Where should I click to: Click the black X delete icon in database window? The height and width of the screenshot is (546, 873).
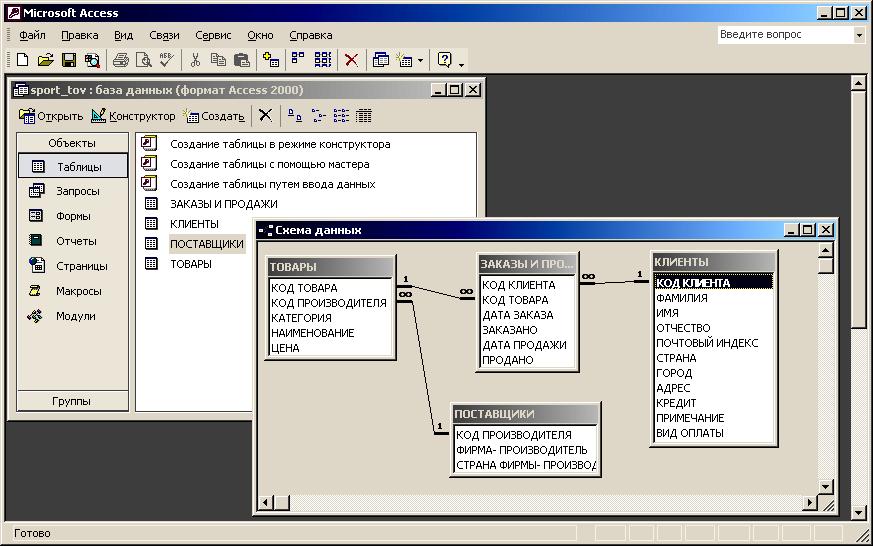266,115
